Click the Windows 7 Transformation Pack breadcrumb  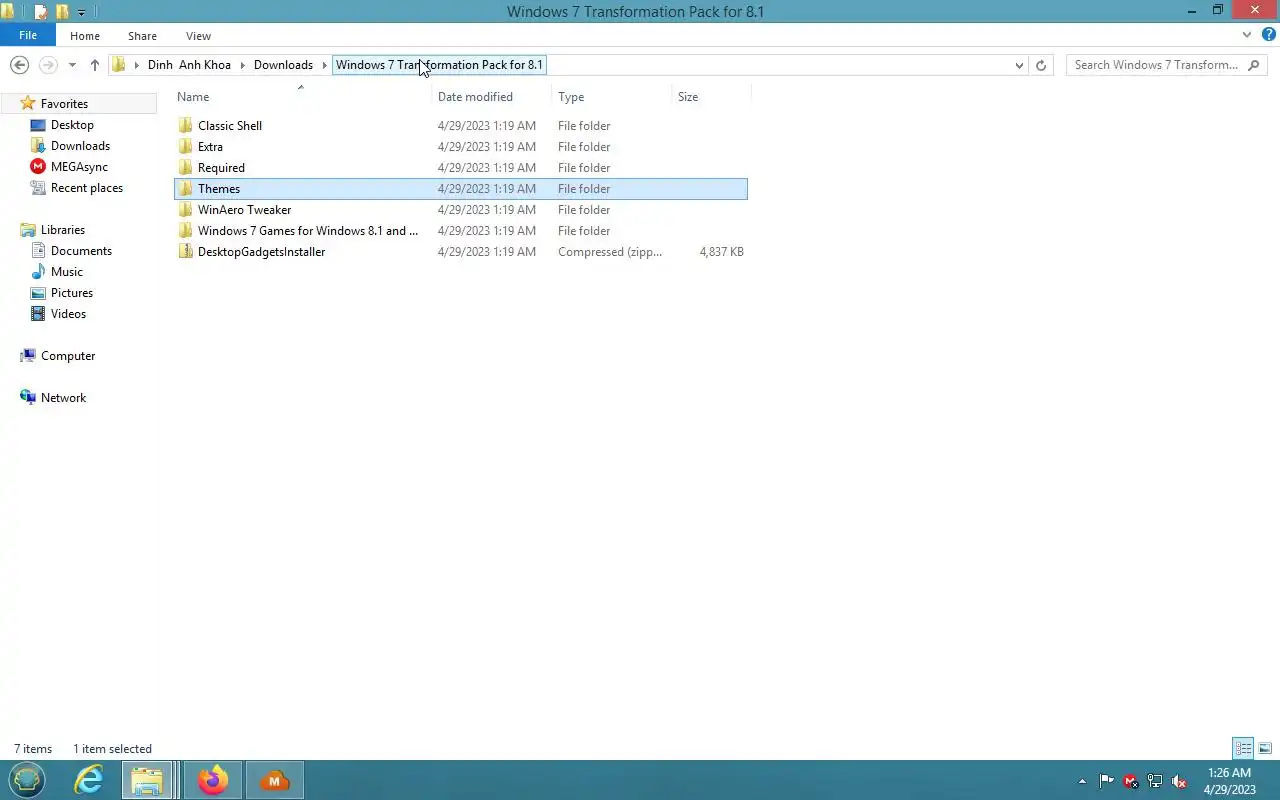pos(439,65)
